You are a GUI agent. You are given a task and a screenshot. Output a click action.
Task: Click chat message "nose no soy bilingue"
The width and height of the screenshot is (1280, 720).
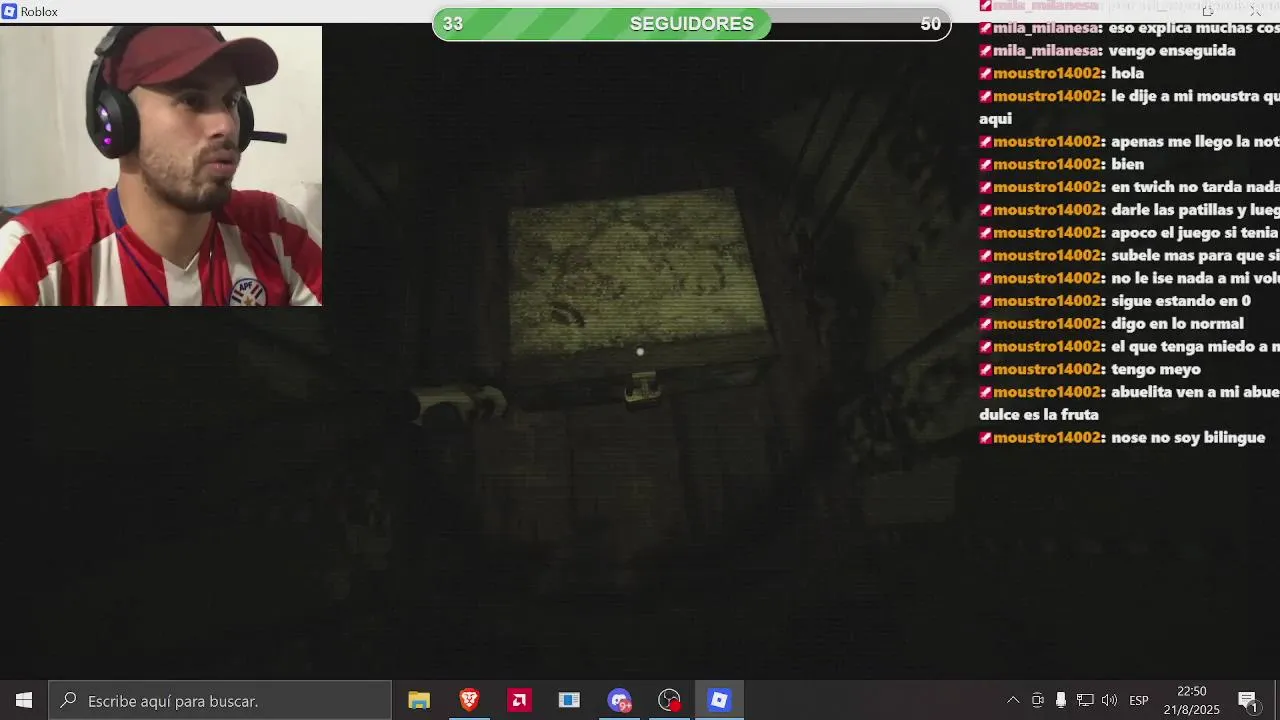point(1188,437)
